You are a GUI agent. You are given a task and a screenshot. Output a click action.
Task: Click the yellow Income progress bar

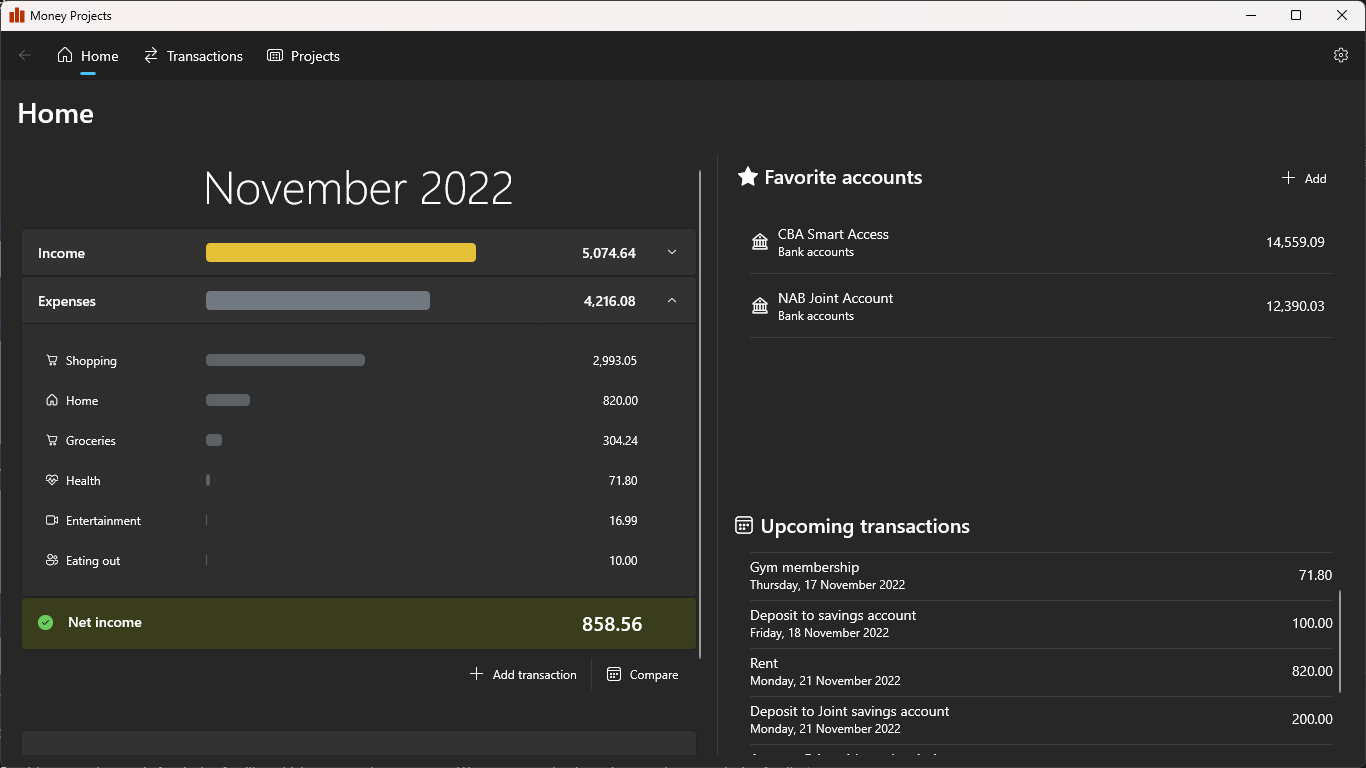[x=340, y=253]
